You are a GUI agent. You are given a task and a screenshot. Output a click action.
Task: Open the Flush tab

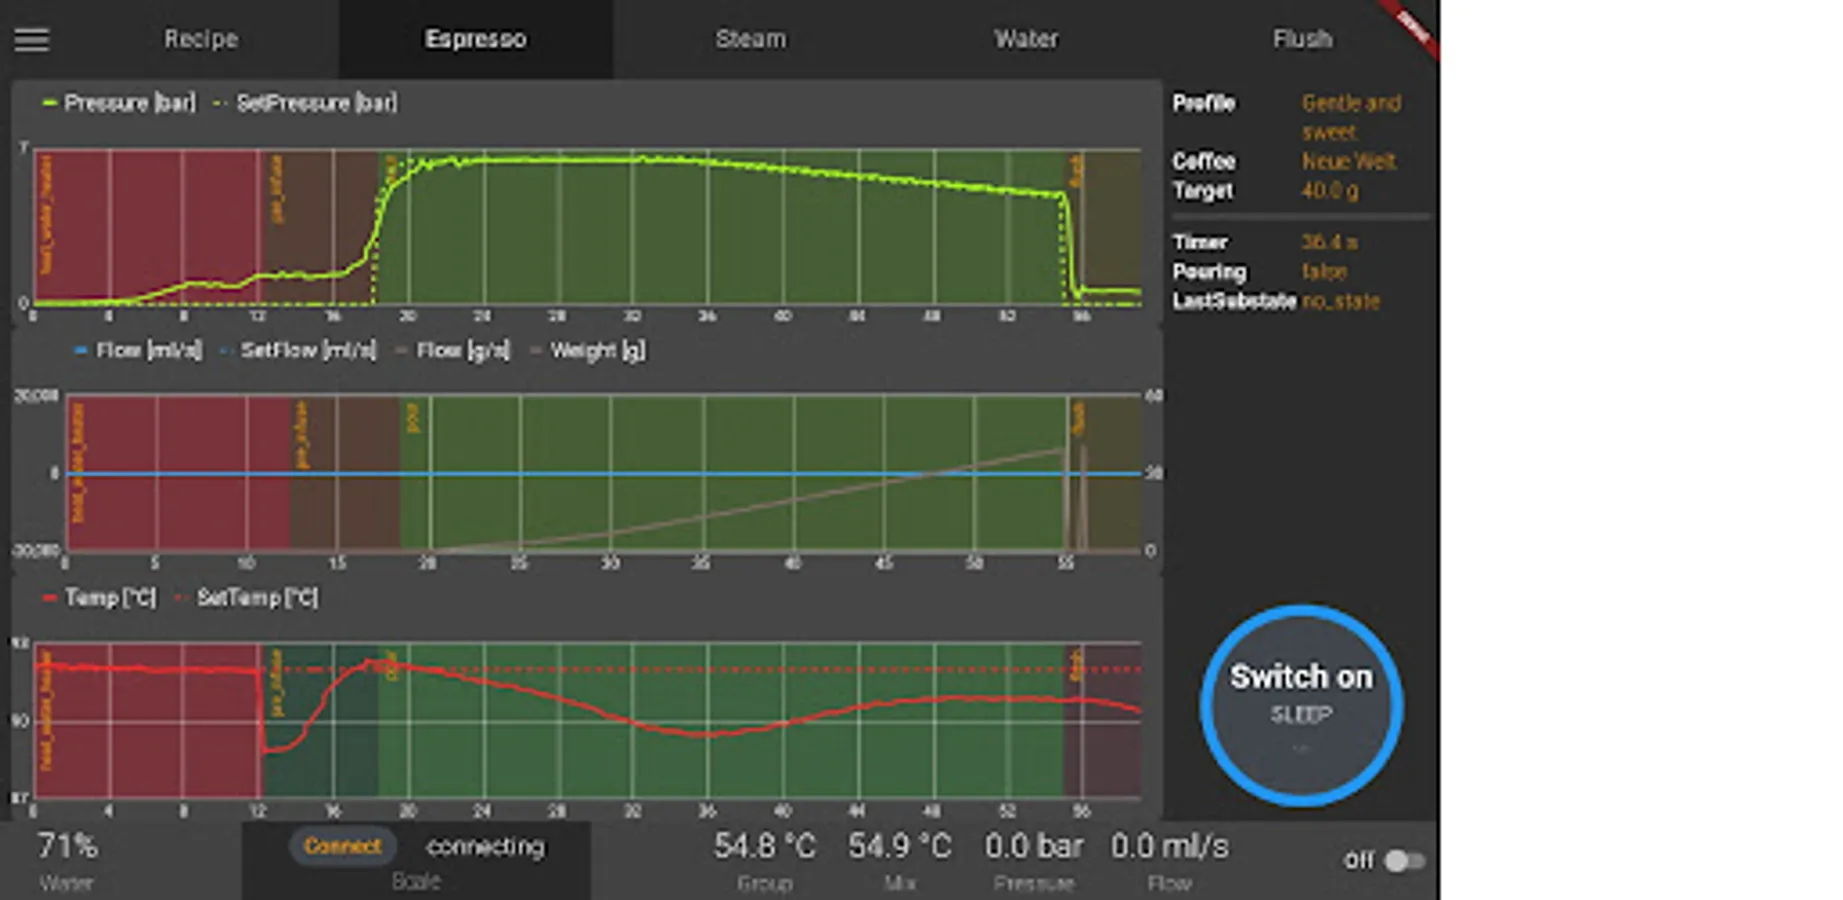1302,39
